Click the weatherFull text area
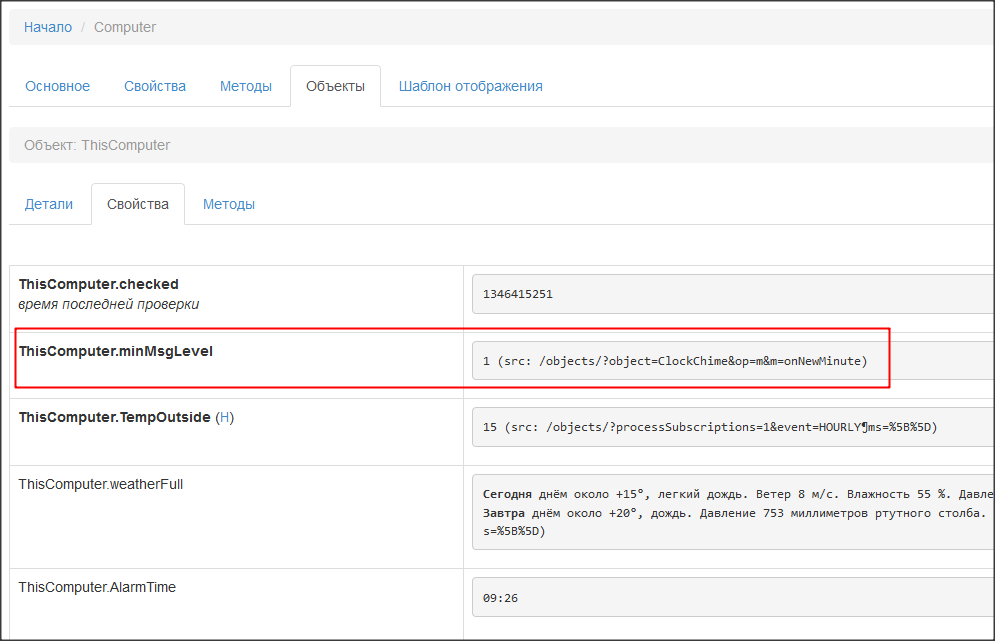 click(x=730, y=512)
